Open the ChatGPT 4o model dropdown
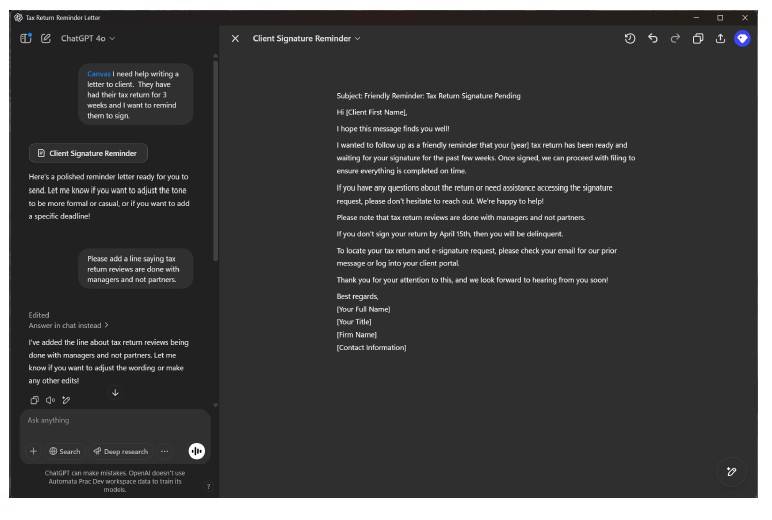Viewport: 772px width, 520px height. point(88,38)
